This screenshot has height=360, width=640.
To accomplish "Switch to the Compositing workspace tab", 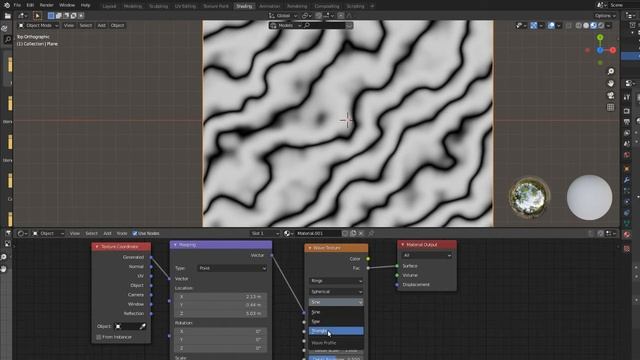I will [327, 6].
